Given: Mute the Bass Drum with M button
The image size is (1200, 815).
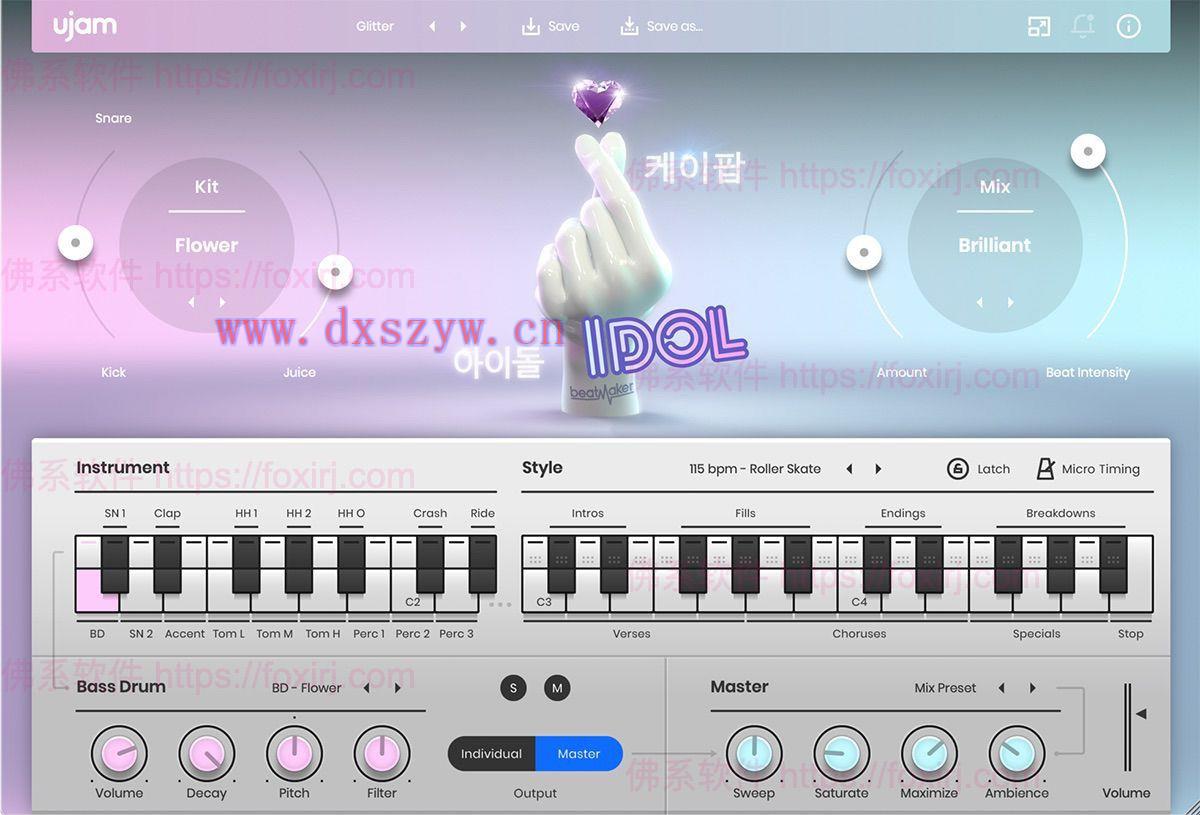Looking at the screenshot, I should (x=557, y=688).
